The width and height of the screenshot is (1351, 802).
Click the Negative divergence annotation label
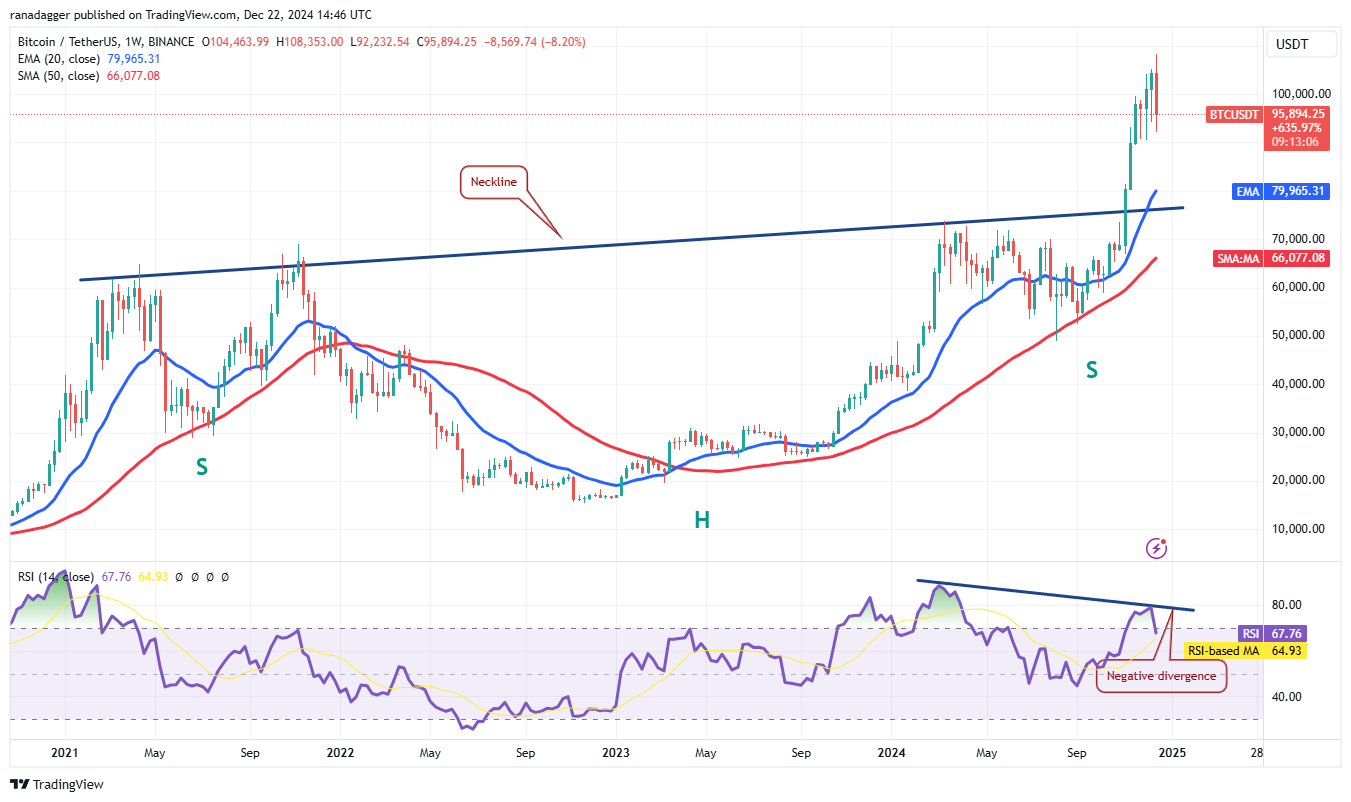coord(1160,676)
